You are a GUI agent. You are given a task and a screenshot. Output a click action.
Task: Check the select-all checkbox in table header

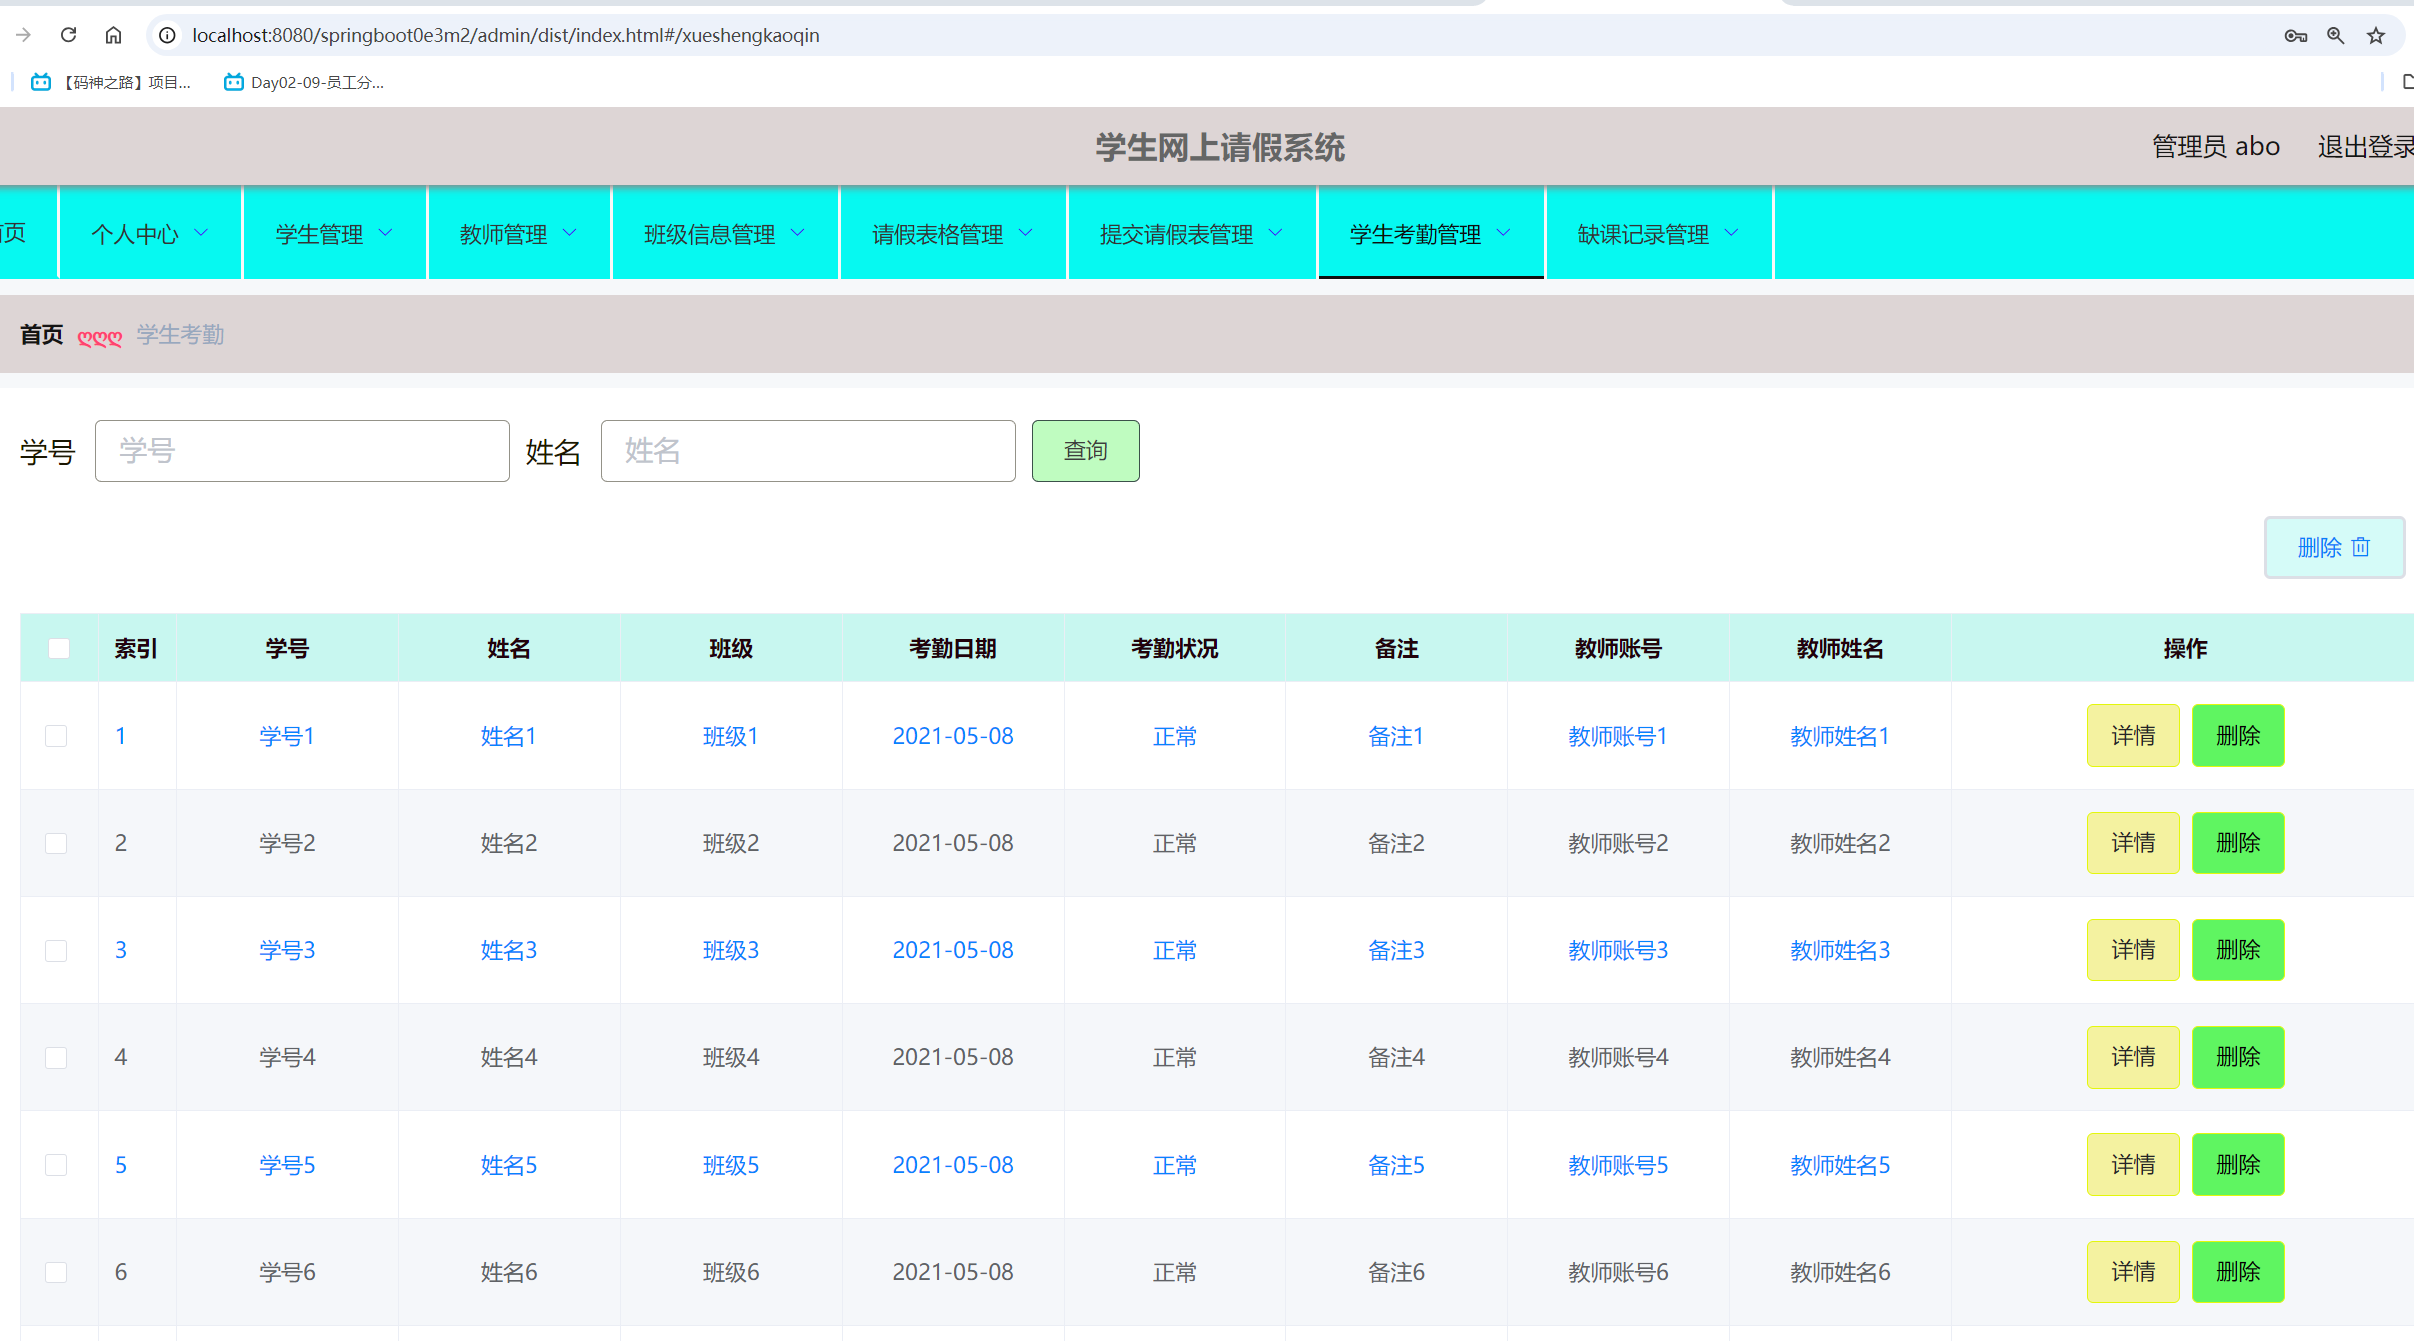point(58,648)
